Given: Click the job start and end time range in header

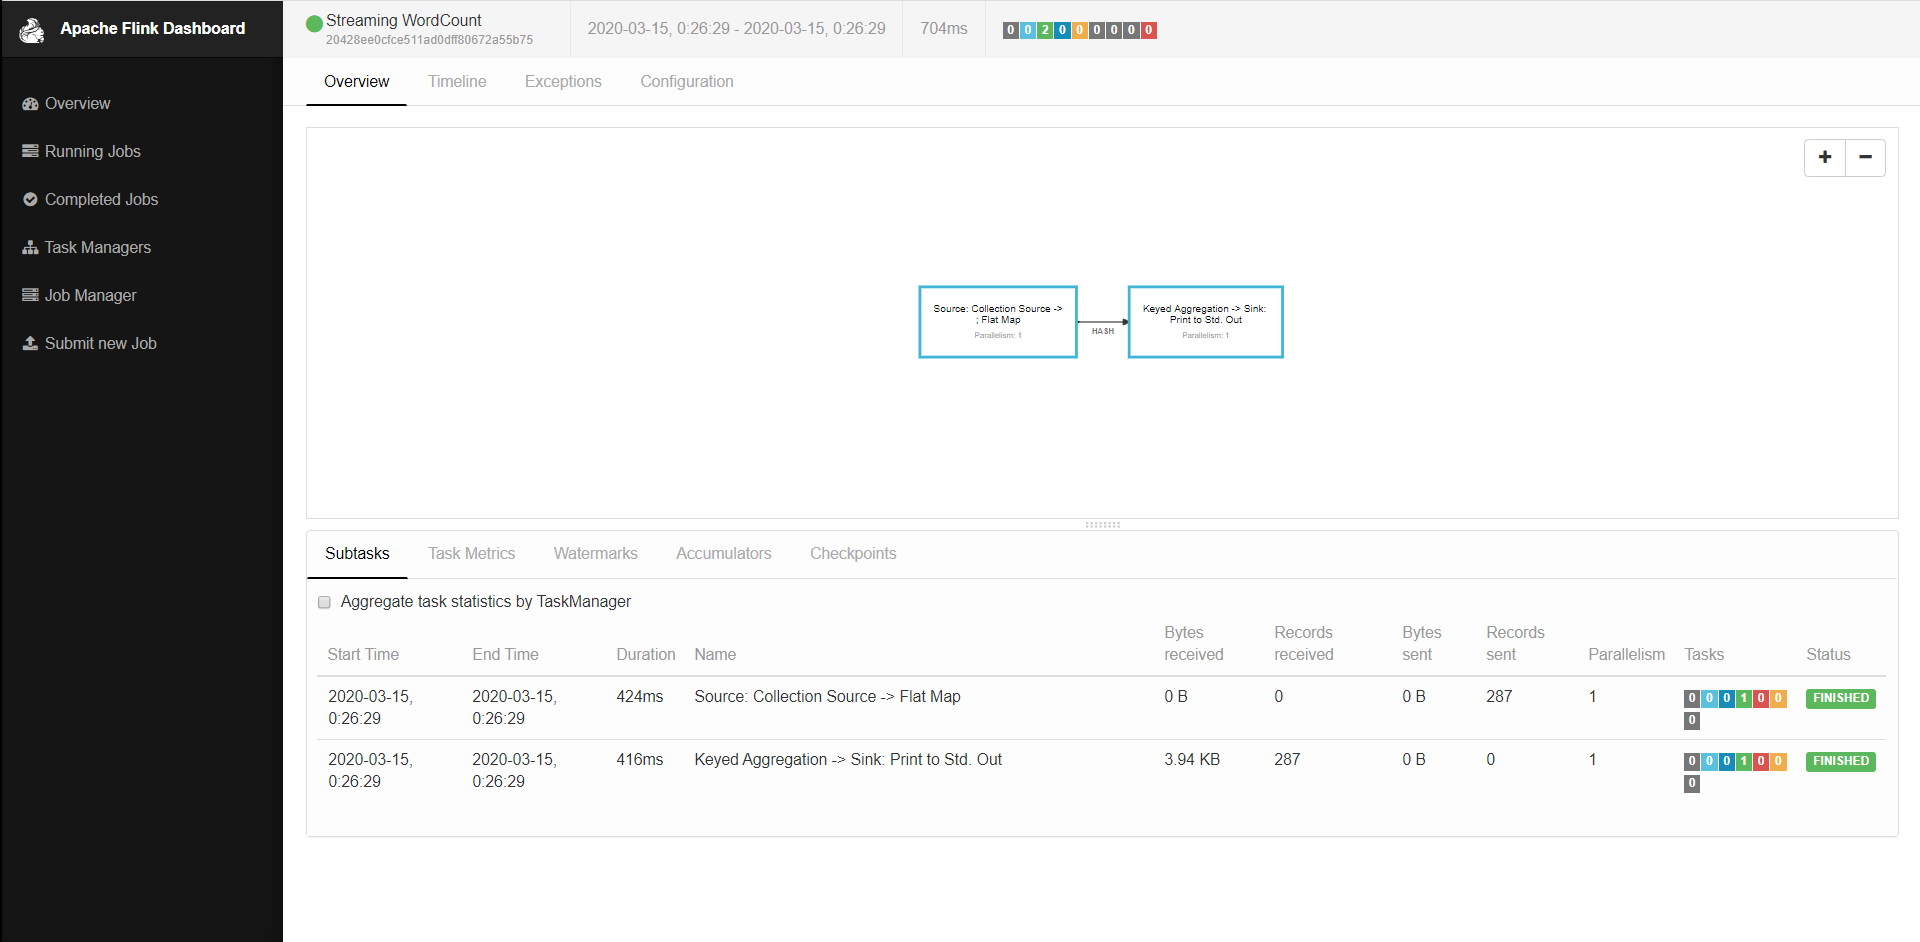Looking at the screenshot, I should [x=736, y=29].
